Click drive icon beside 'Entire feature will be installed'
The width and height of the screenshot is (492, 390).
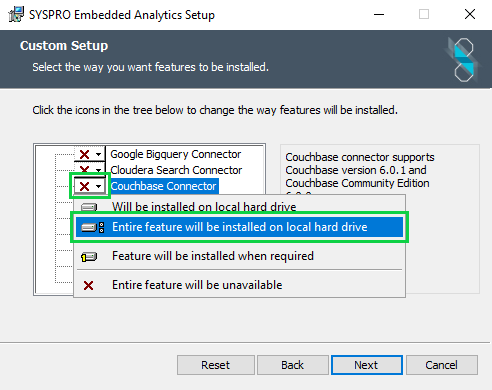tap(93, 227)
